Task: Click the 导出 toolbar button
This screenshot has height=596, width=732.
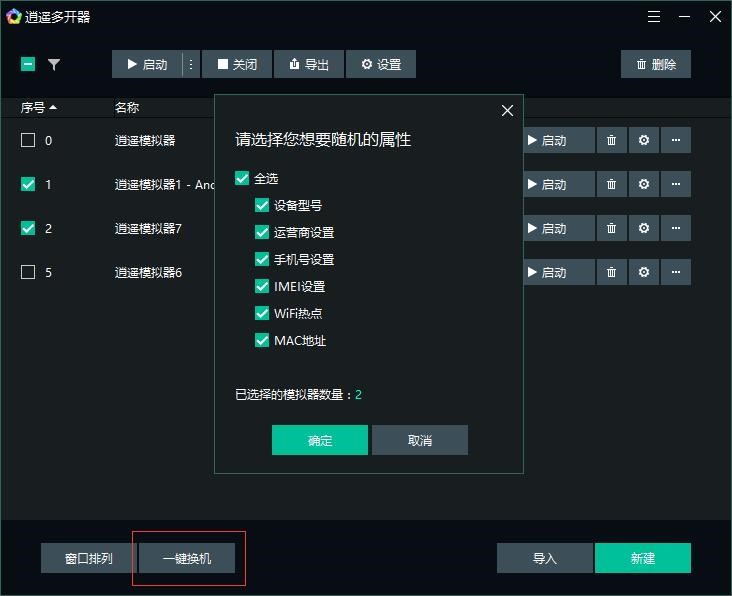Action: (309, 64)
